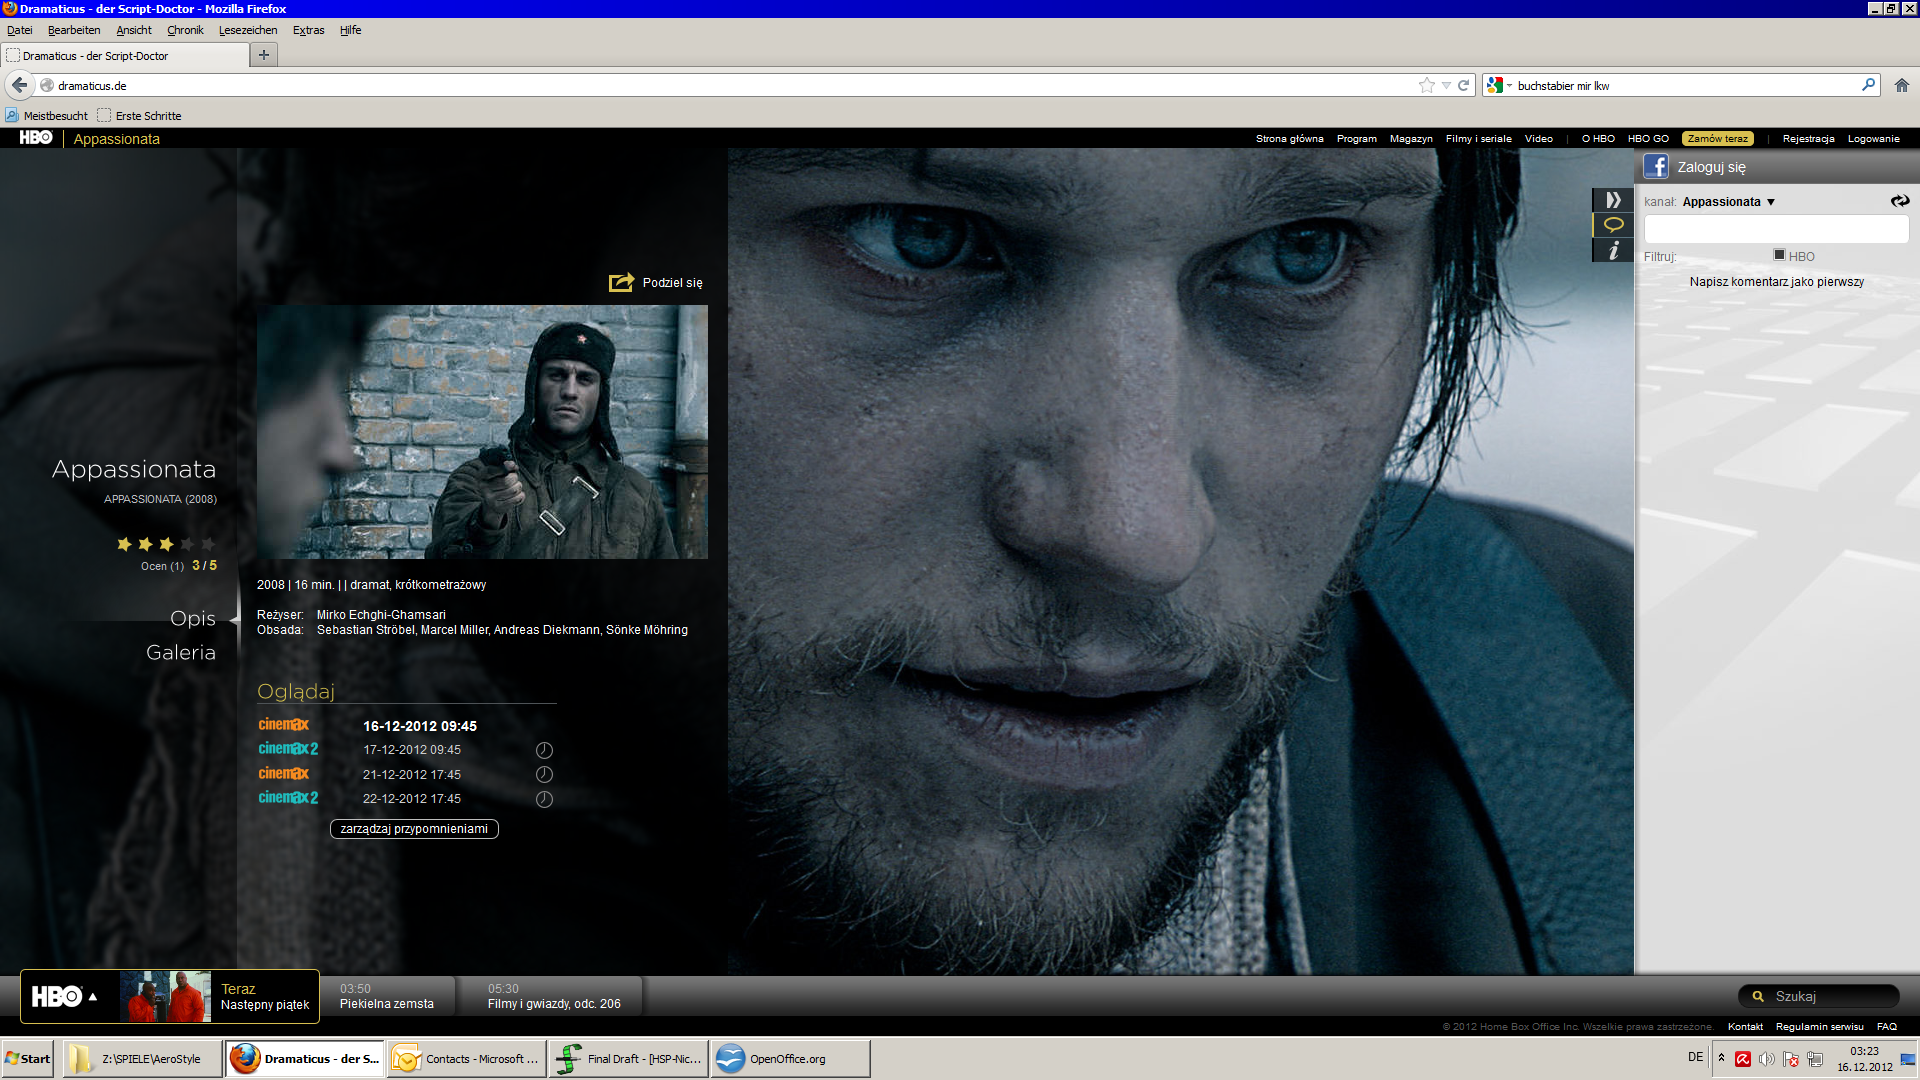Open the Lesezeichen menu

[x=247, y=30]
